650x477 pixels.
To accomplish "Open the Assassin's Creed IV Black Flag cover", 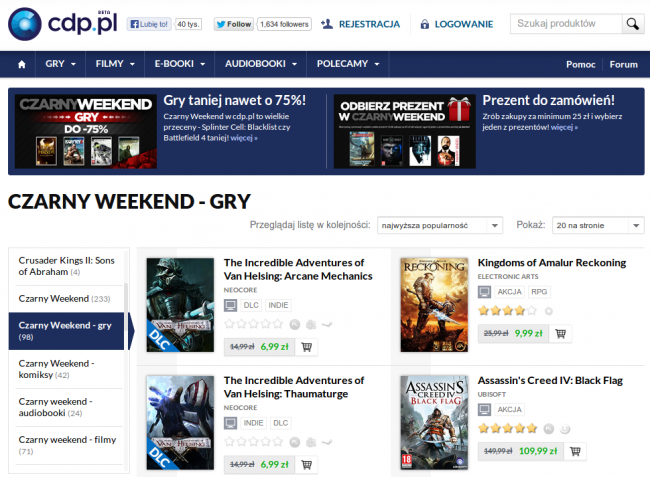I will (x=434, y=423).
